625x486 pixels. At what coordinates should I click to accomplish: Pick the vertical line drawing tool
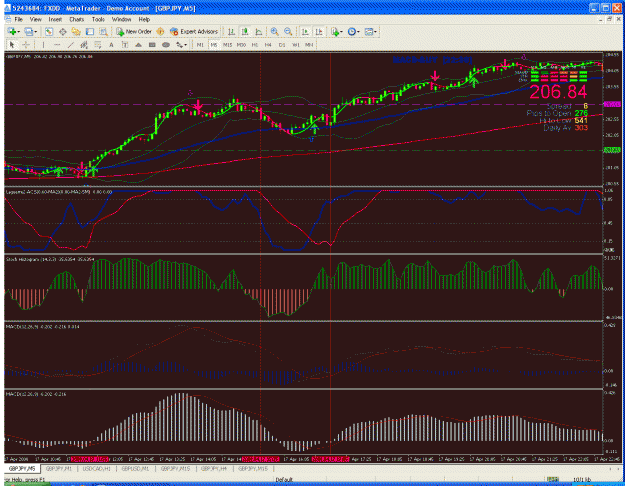[x=43, y=45]
